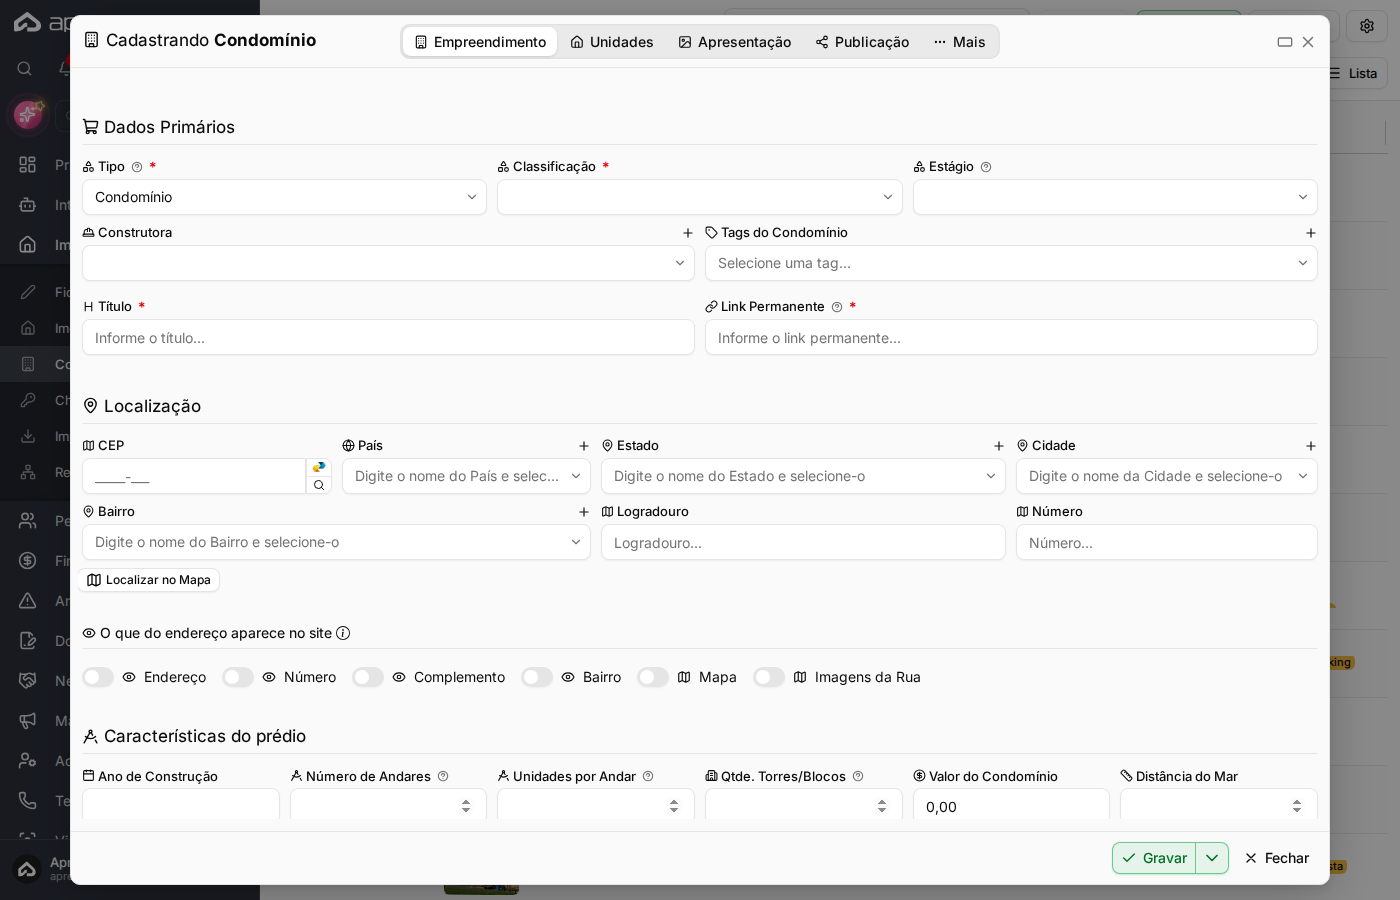The image size is (1400, 900).
Task: Toggle the Número visibility switch
Action: [x=238, y=677]
